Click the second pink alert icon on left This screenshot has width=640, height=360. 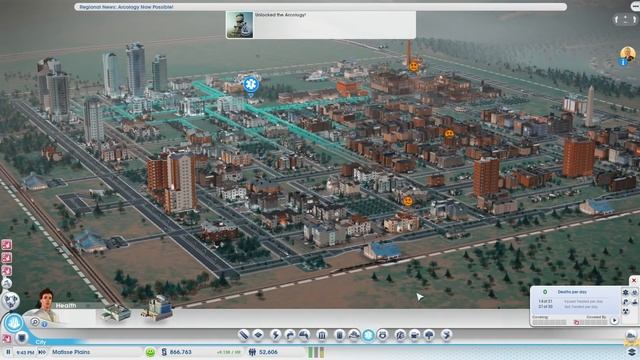pos(7,258)
